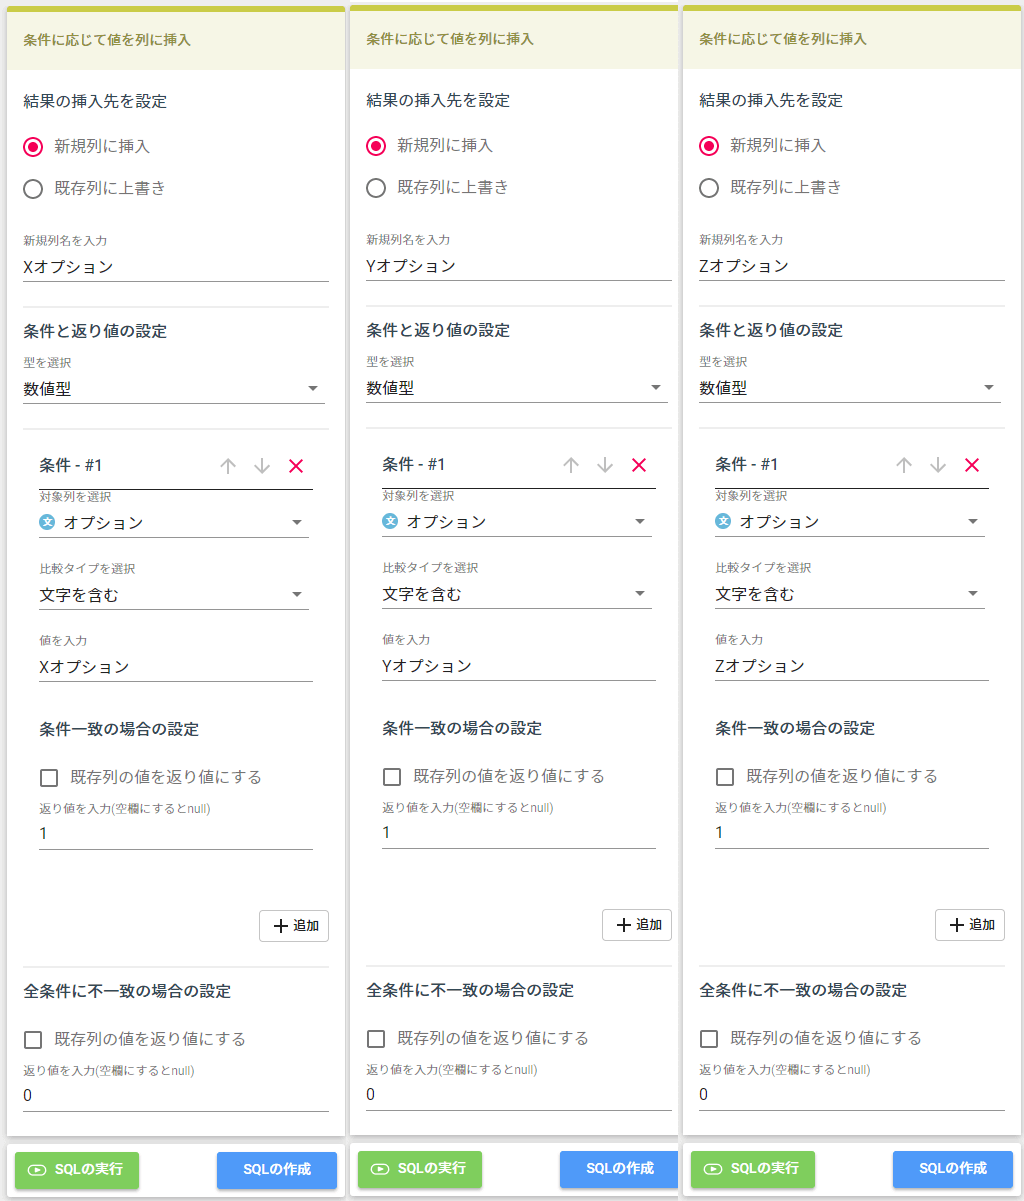
Task: Remove condition #1 in the Zオプション panel
Action: point(972,465)
